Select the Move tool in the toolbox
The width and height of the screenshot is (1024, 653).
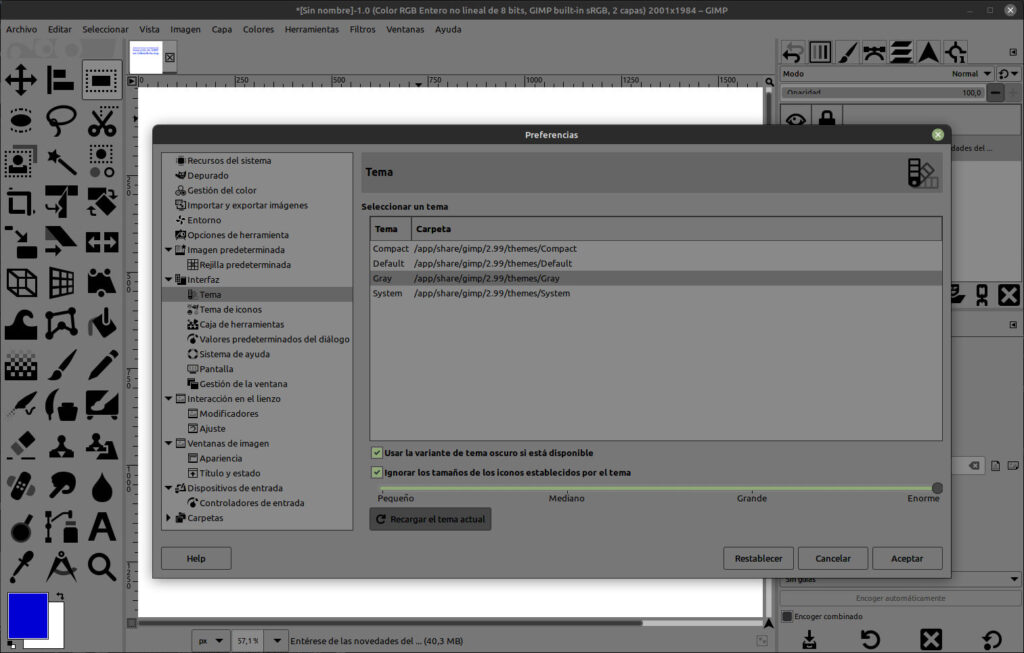tap(21, 80)
